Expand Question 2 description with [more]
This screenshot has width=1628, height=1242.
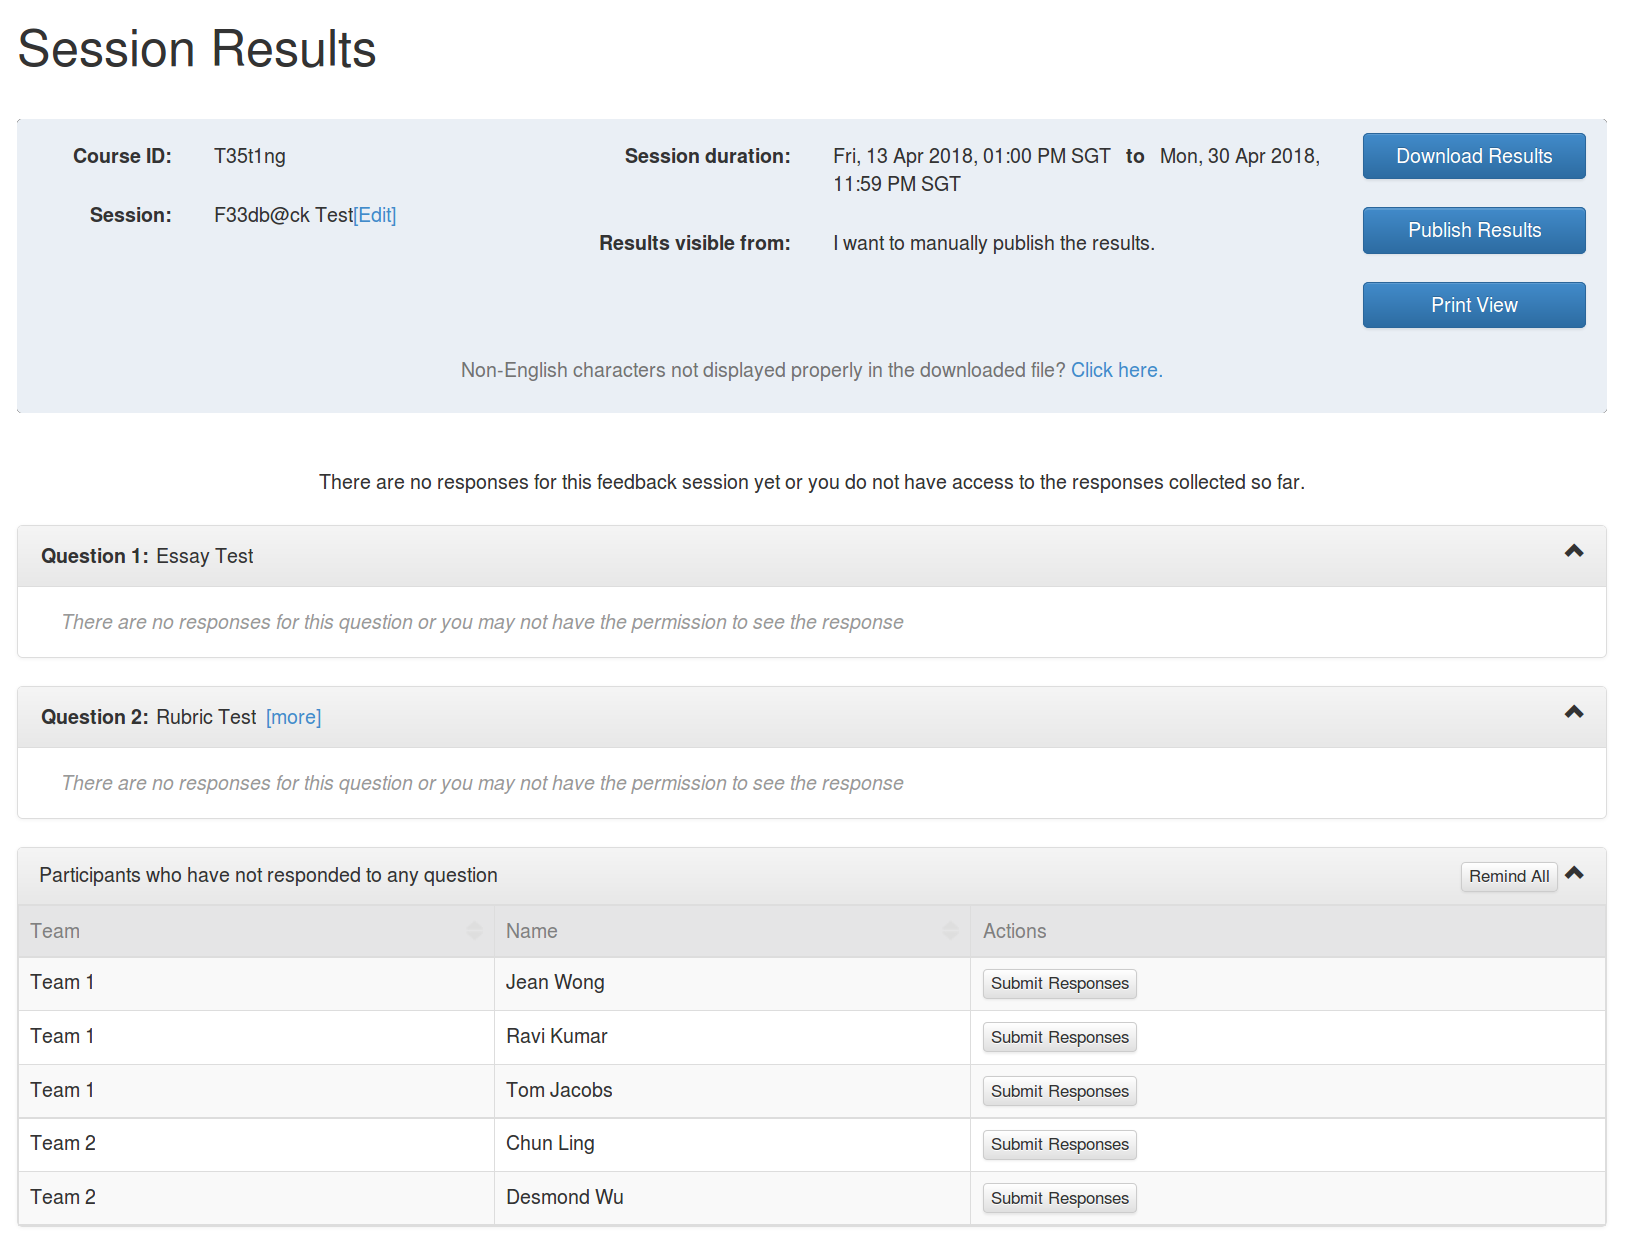pos(293,717)
